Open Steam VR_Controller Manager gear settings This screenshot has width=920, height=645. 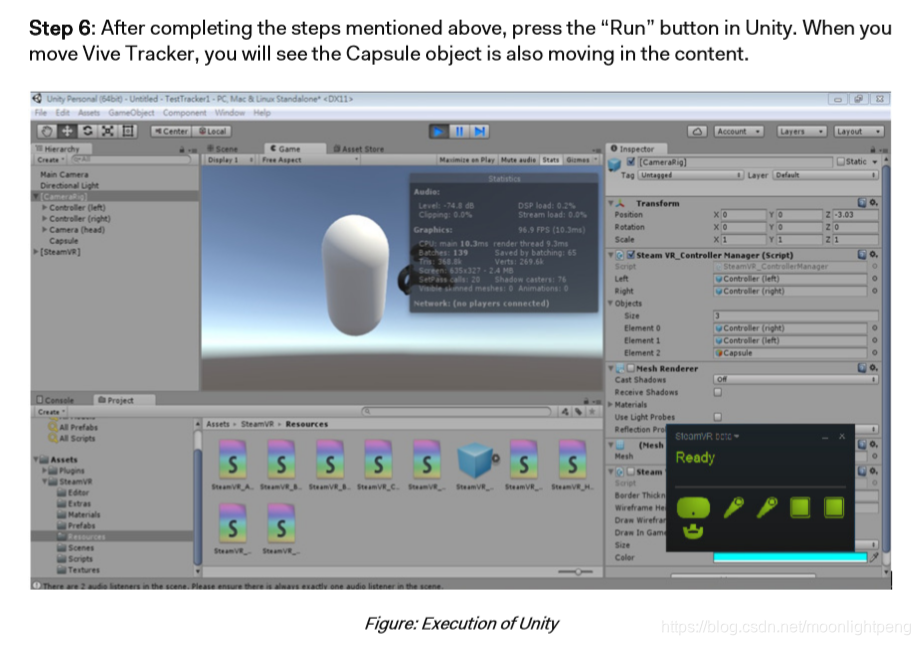pyautogui.click(x=874, y=255)
